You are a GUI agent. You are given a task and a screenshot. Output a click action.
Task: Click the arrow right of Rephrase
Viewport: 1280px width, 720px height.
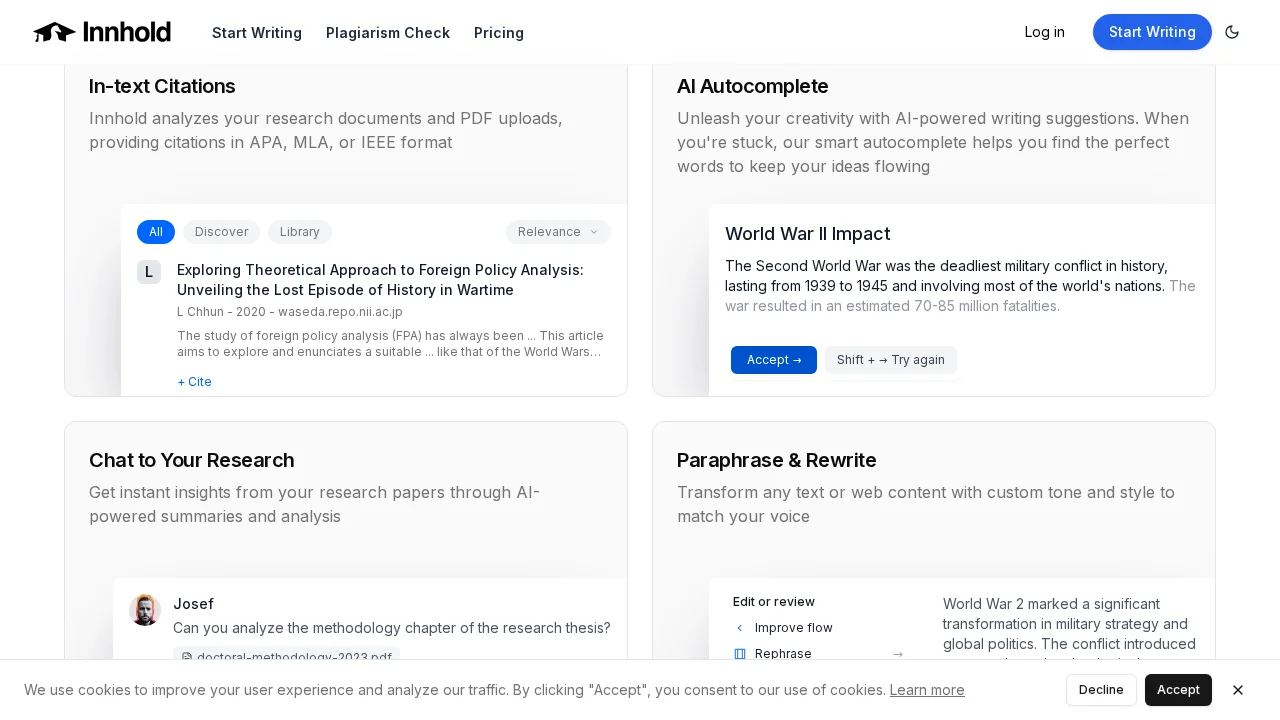(x=898, y=654)
